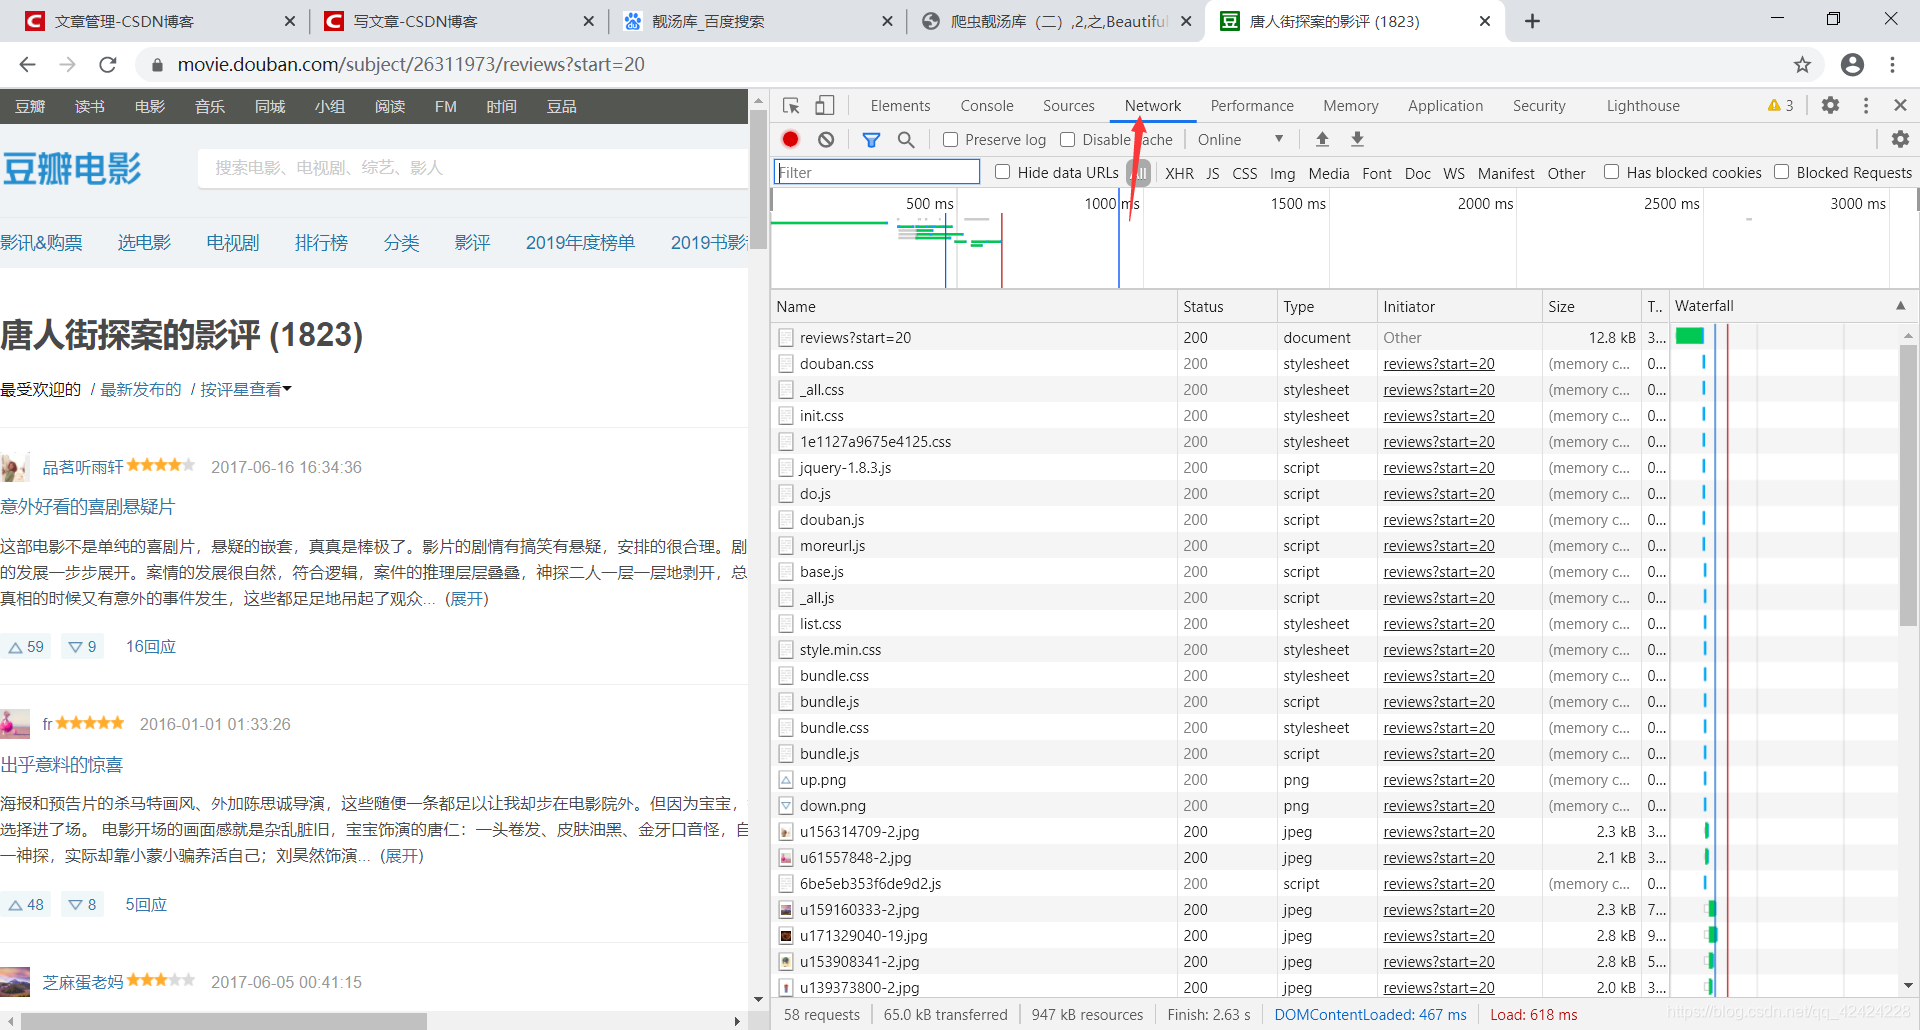Close the DevTools panel
The image size is (1920, 1030).
(x=1901, y=105)
